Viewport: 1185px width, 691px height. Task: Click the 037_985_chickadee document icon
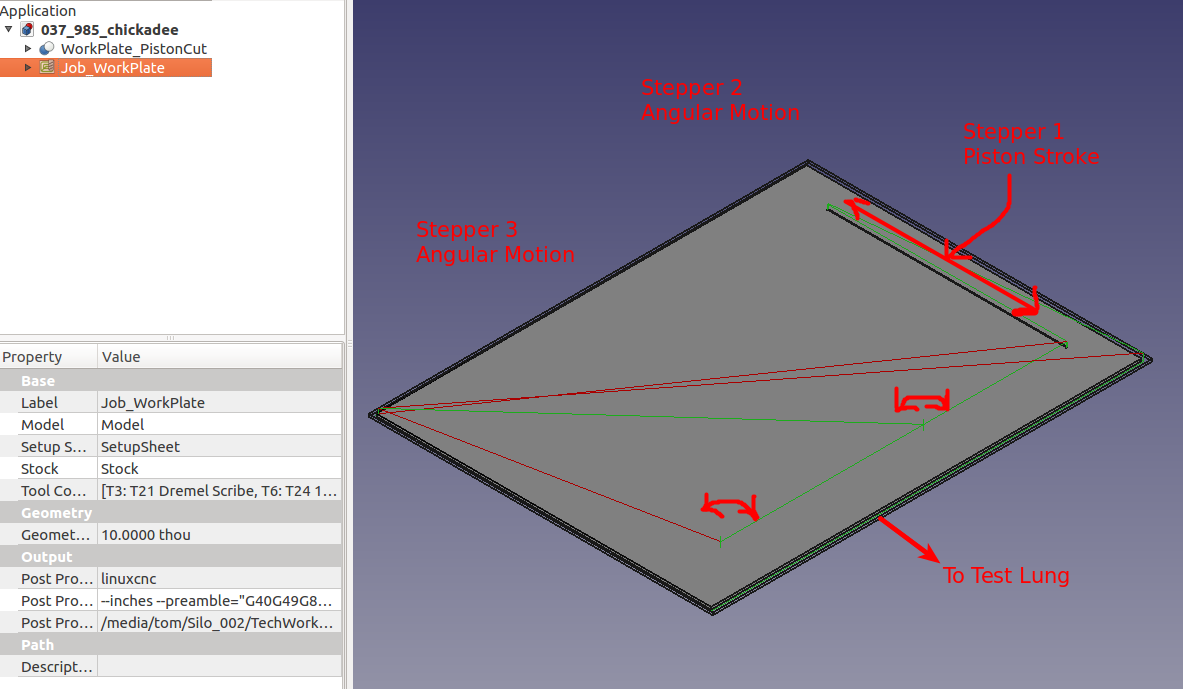click(27, 30)
